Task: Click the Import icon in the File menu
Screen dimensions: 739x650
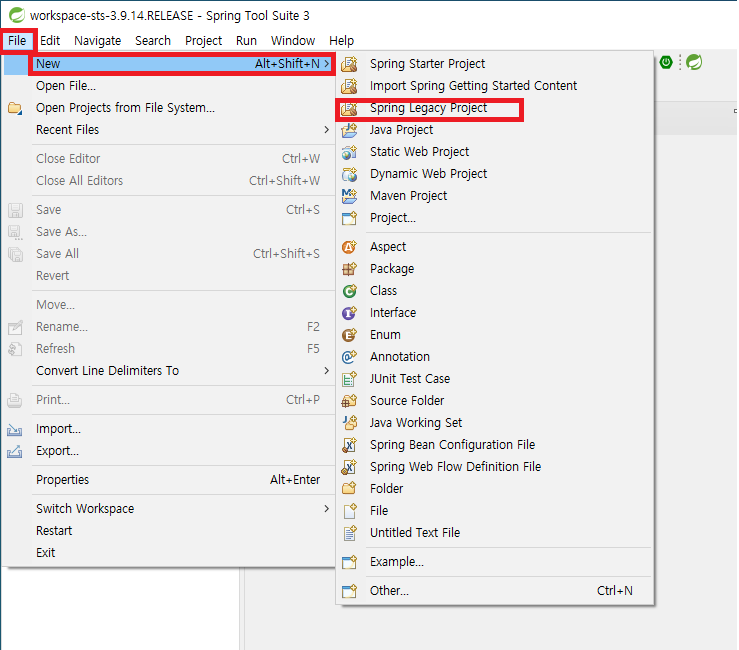Action: coord(15,429)
